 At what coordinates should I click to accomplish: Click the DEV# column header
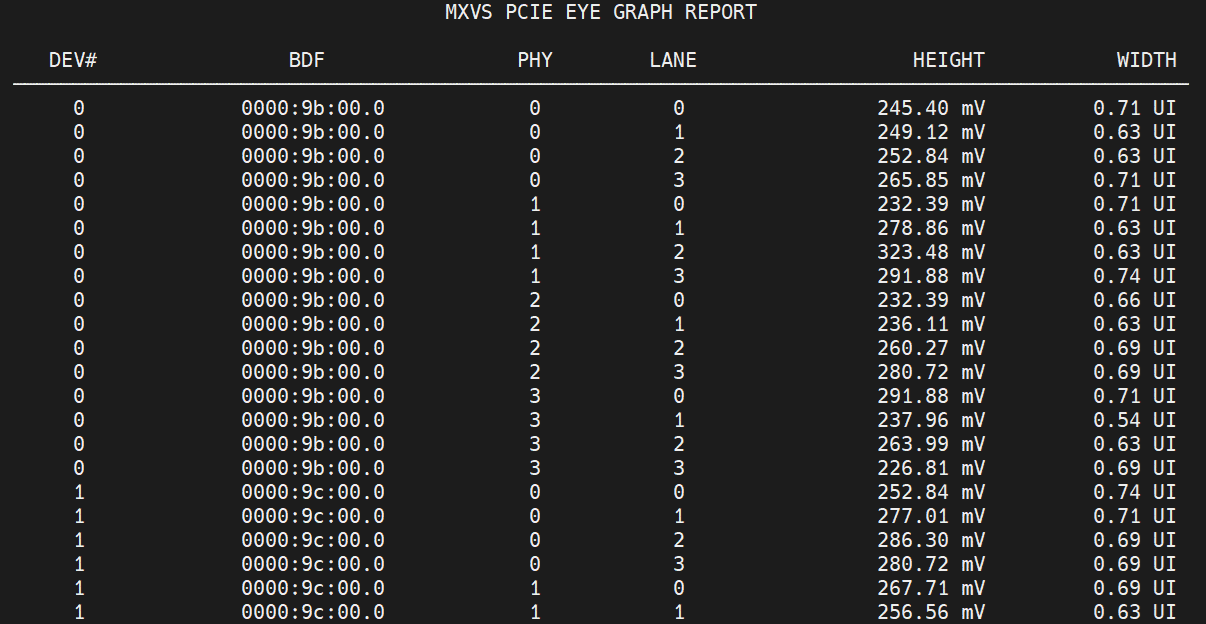click(x=73, y=60)
